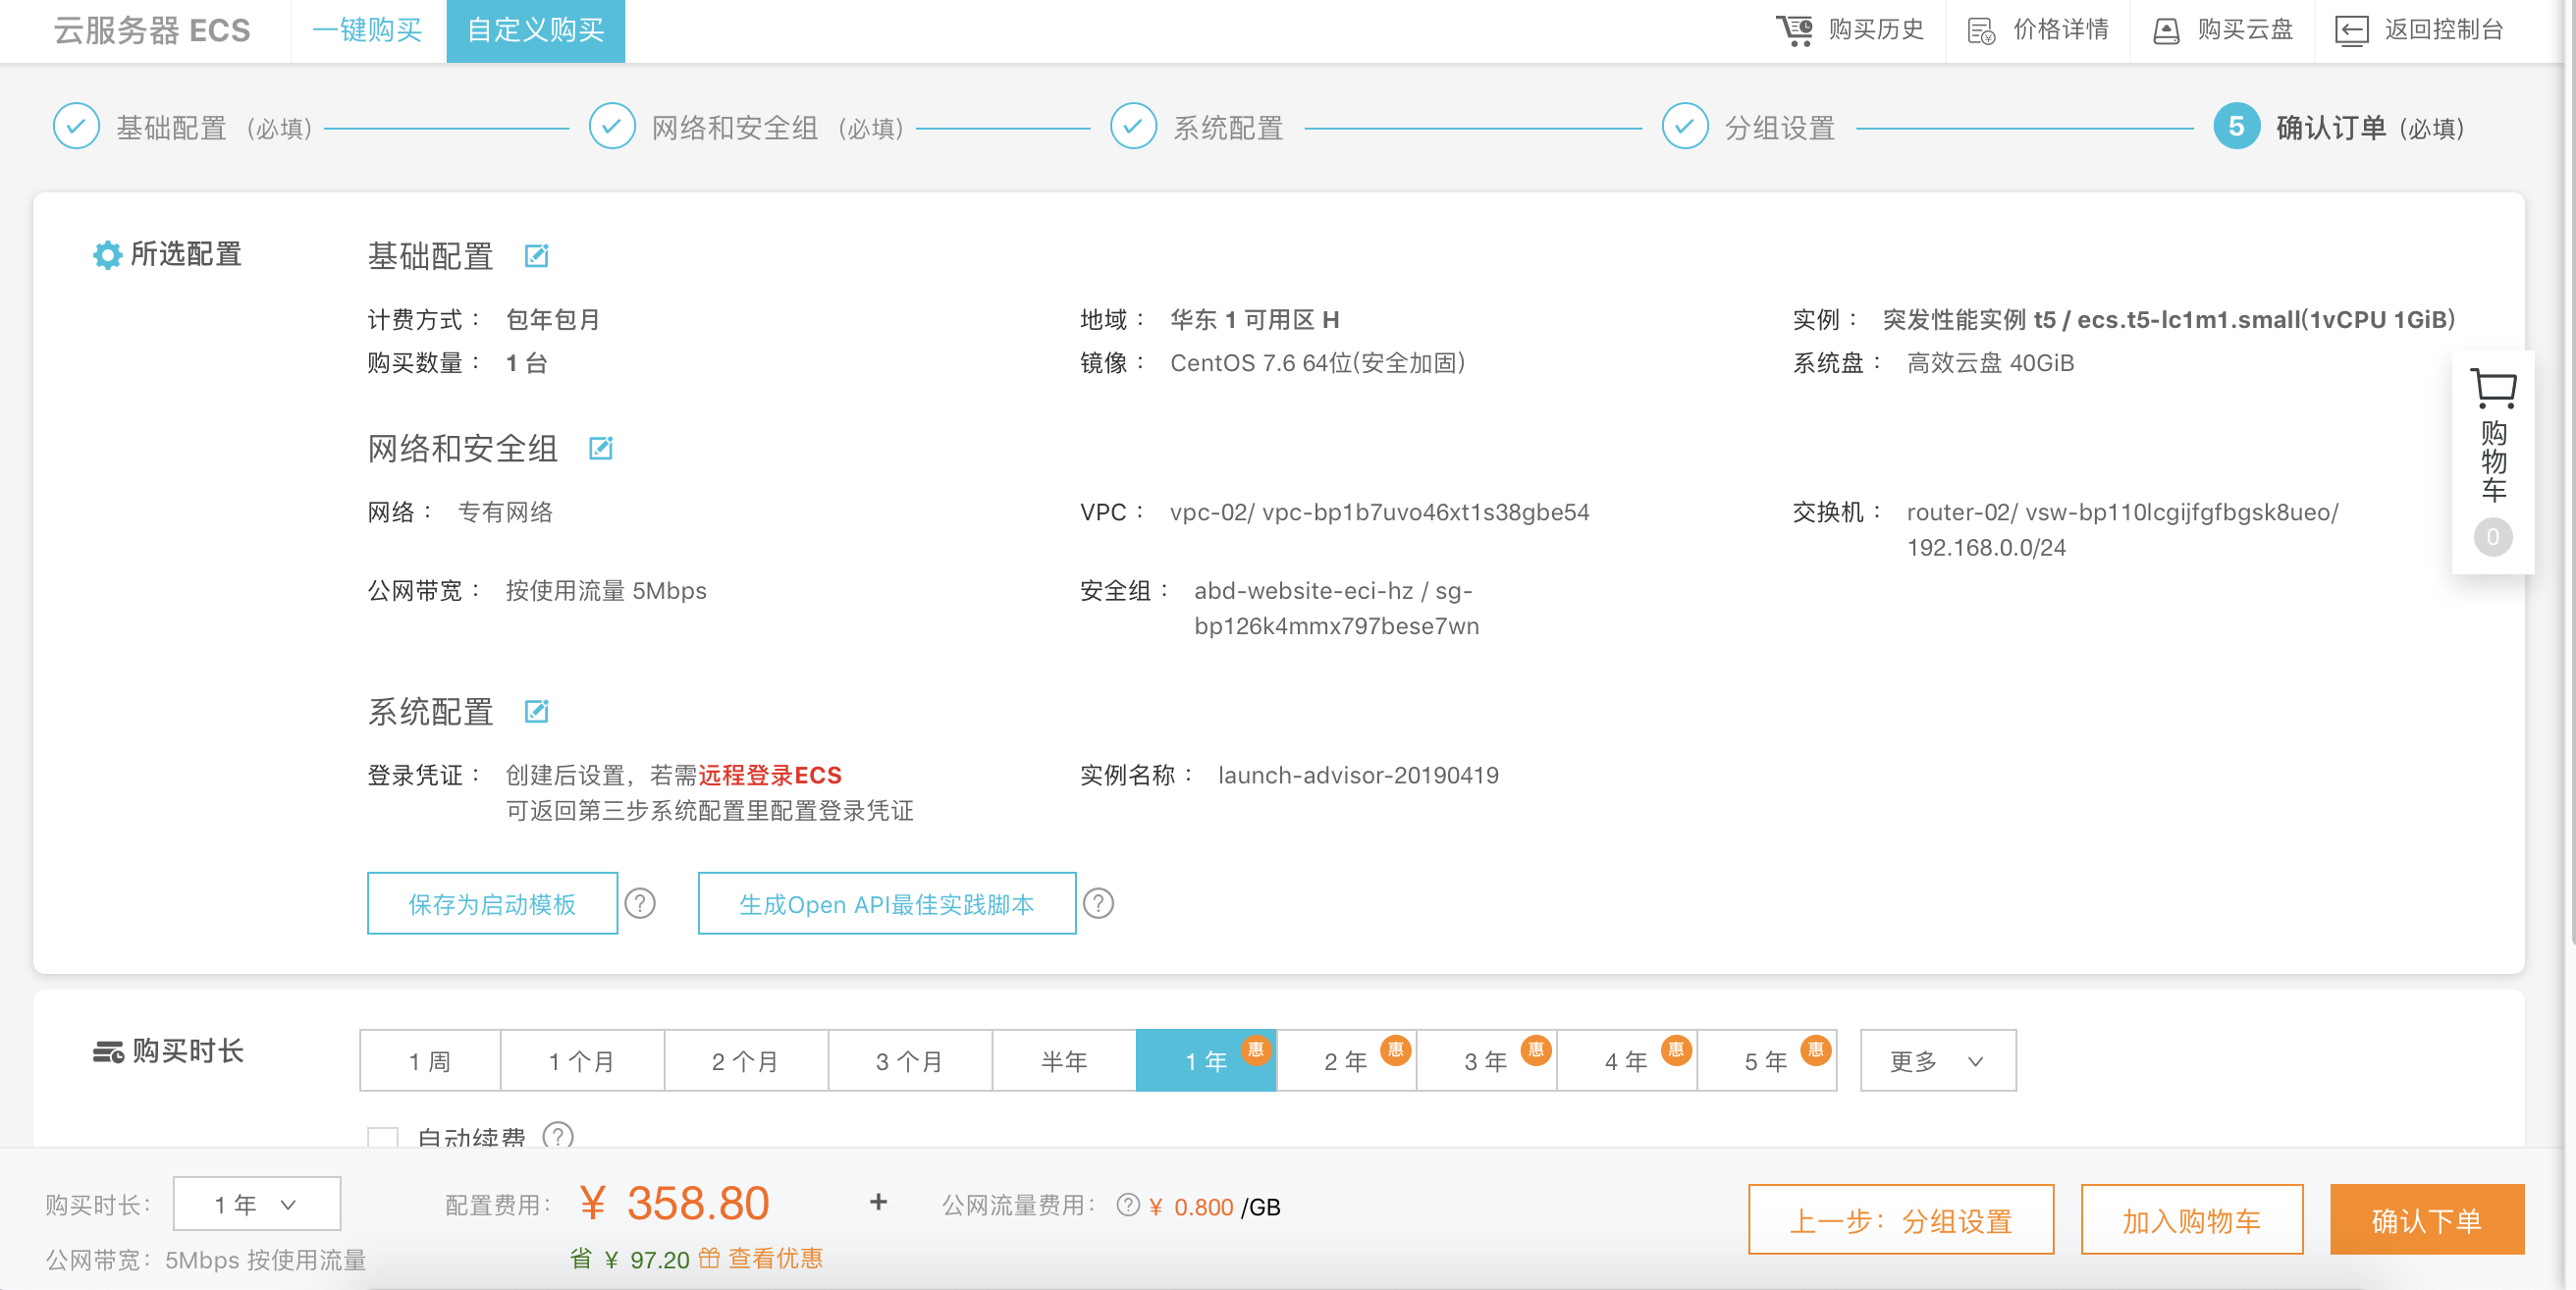Image resolution: width=2576 pixels, height=1290 pixels.
Task: Click the 惠 discount badge on 5 年
Action: (x=1816, y=1049)
